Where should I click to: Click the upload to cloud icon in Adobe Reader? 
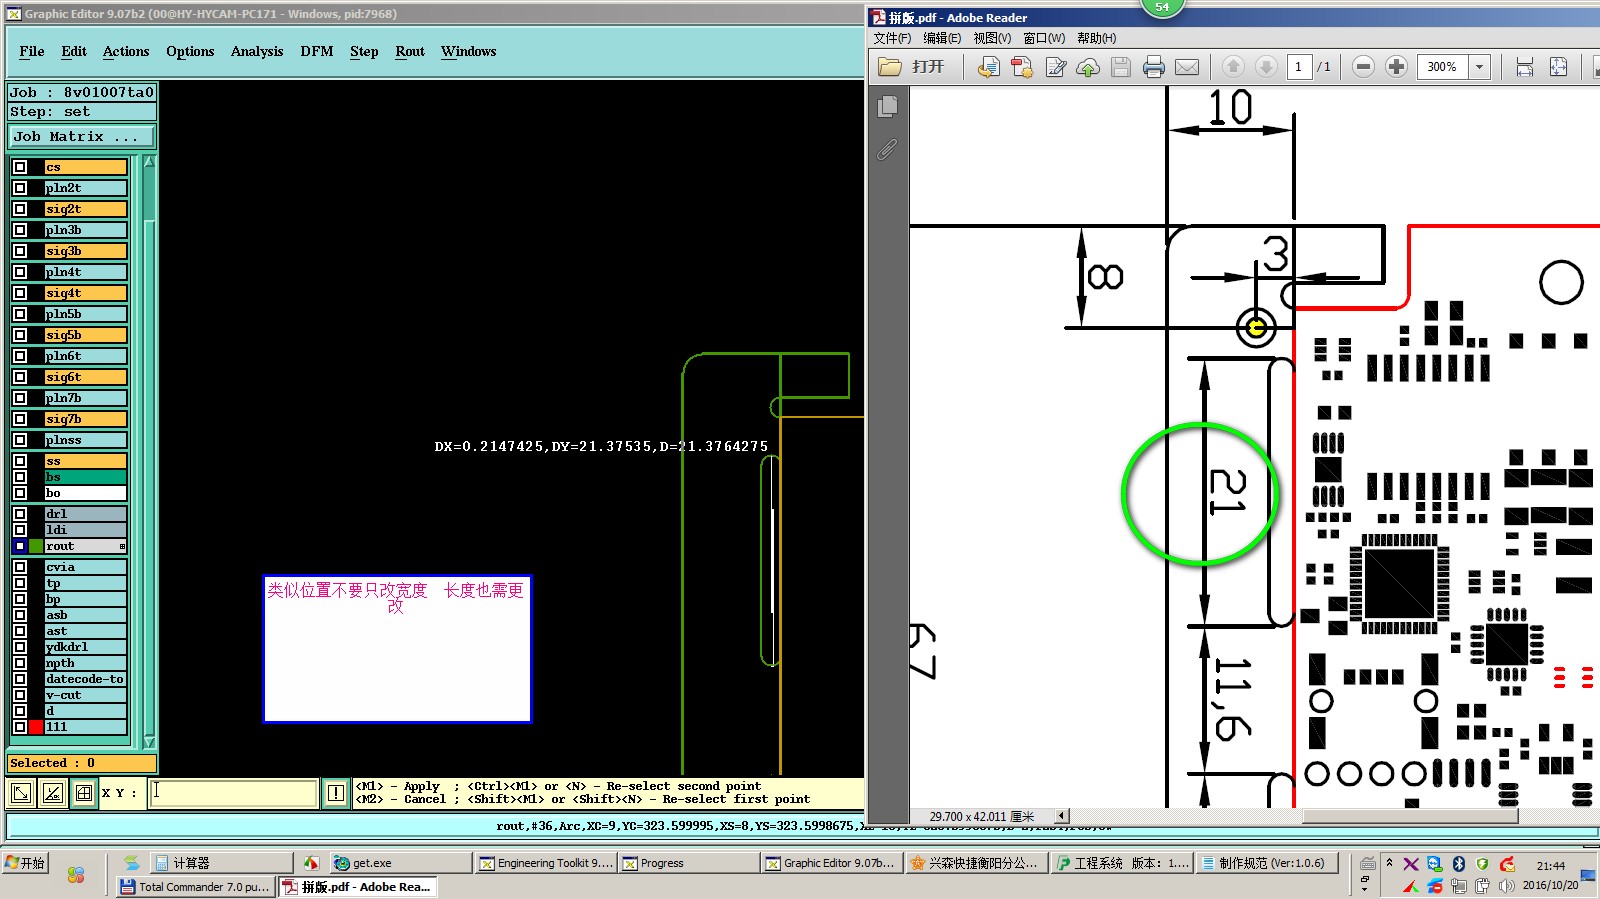(1088, 67)
